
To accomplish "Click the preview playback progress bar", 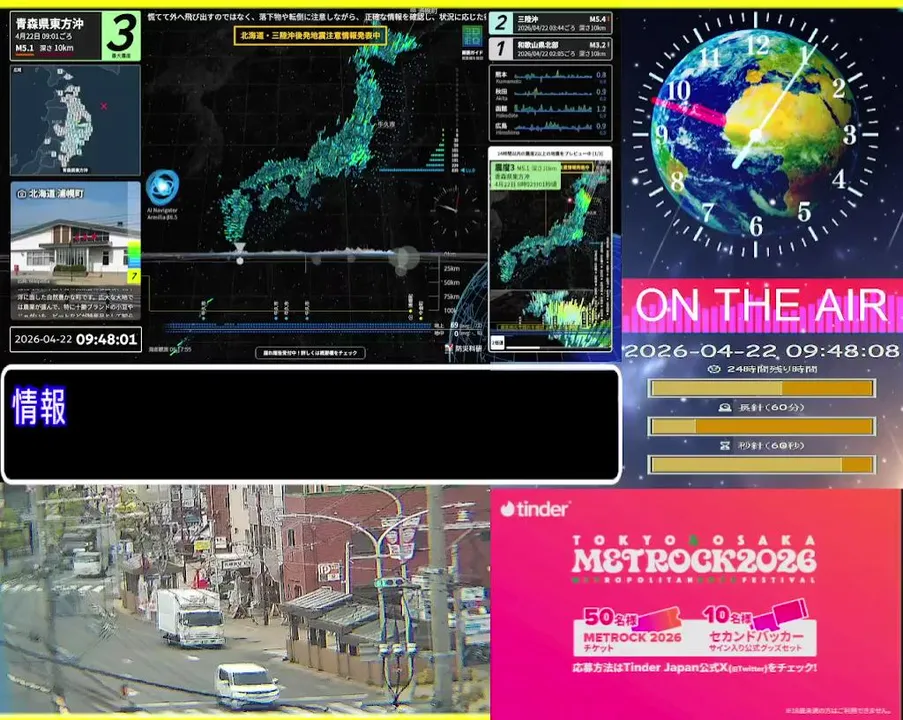I will click(x=556, y=347).
